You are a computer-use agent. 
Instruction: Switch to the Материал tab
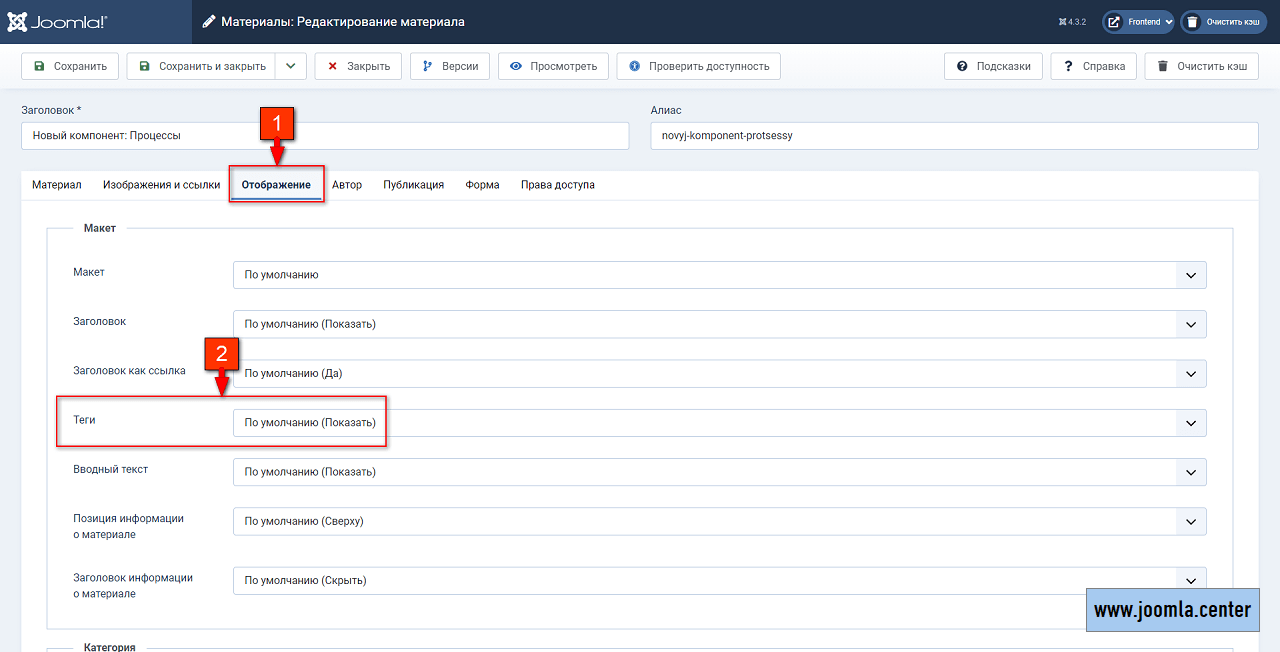pos(57,185)
